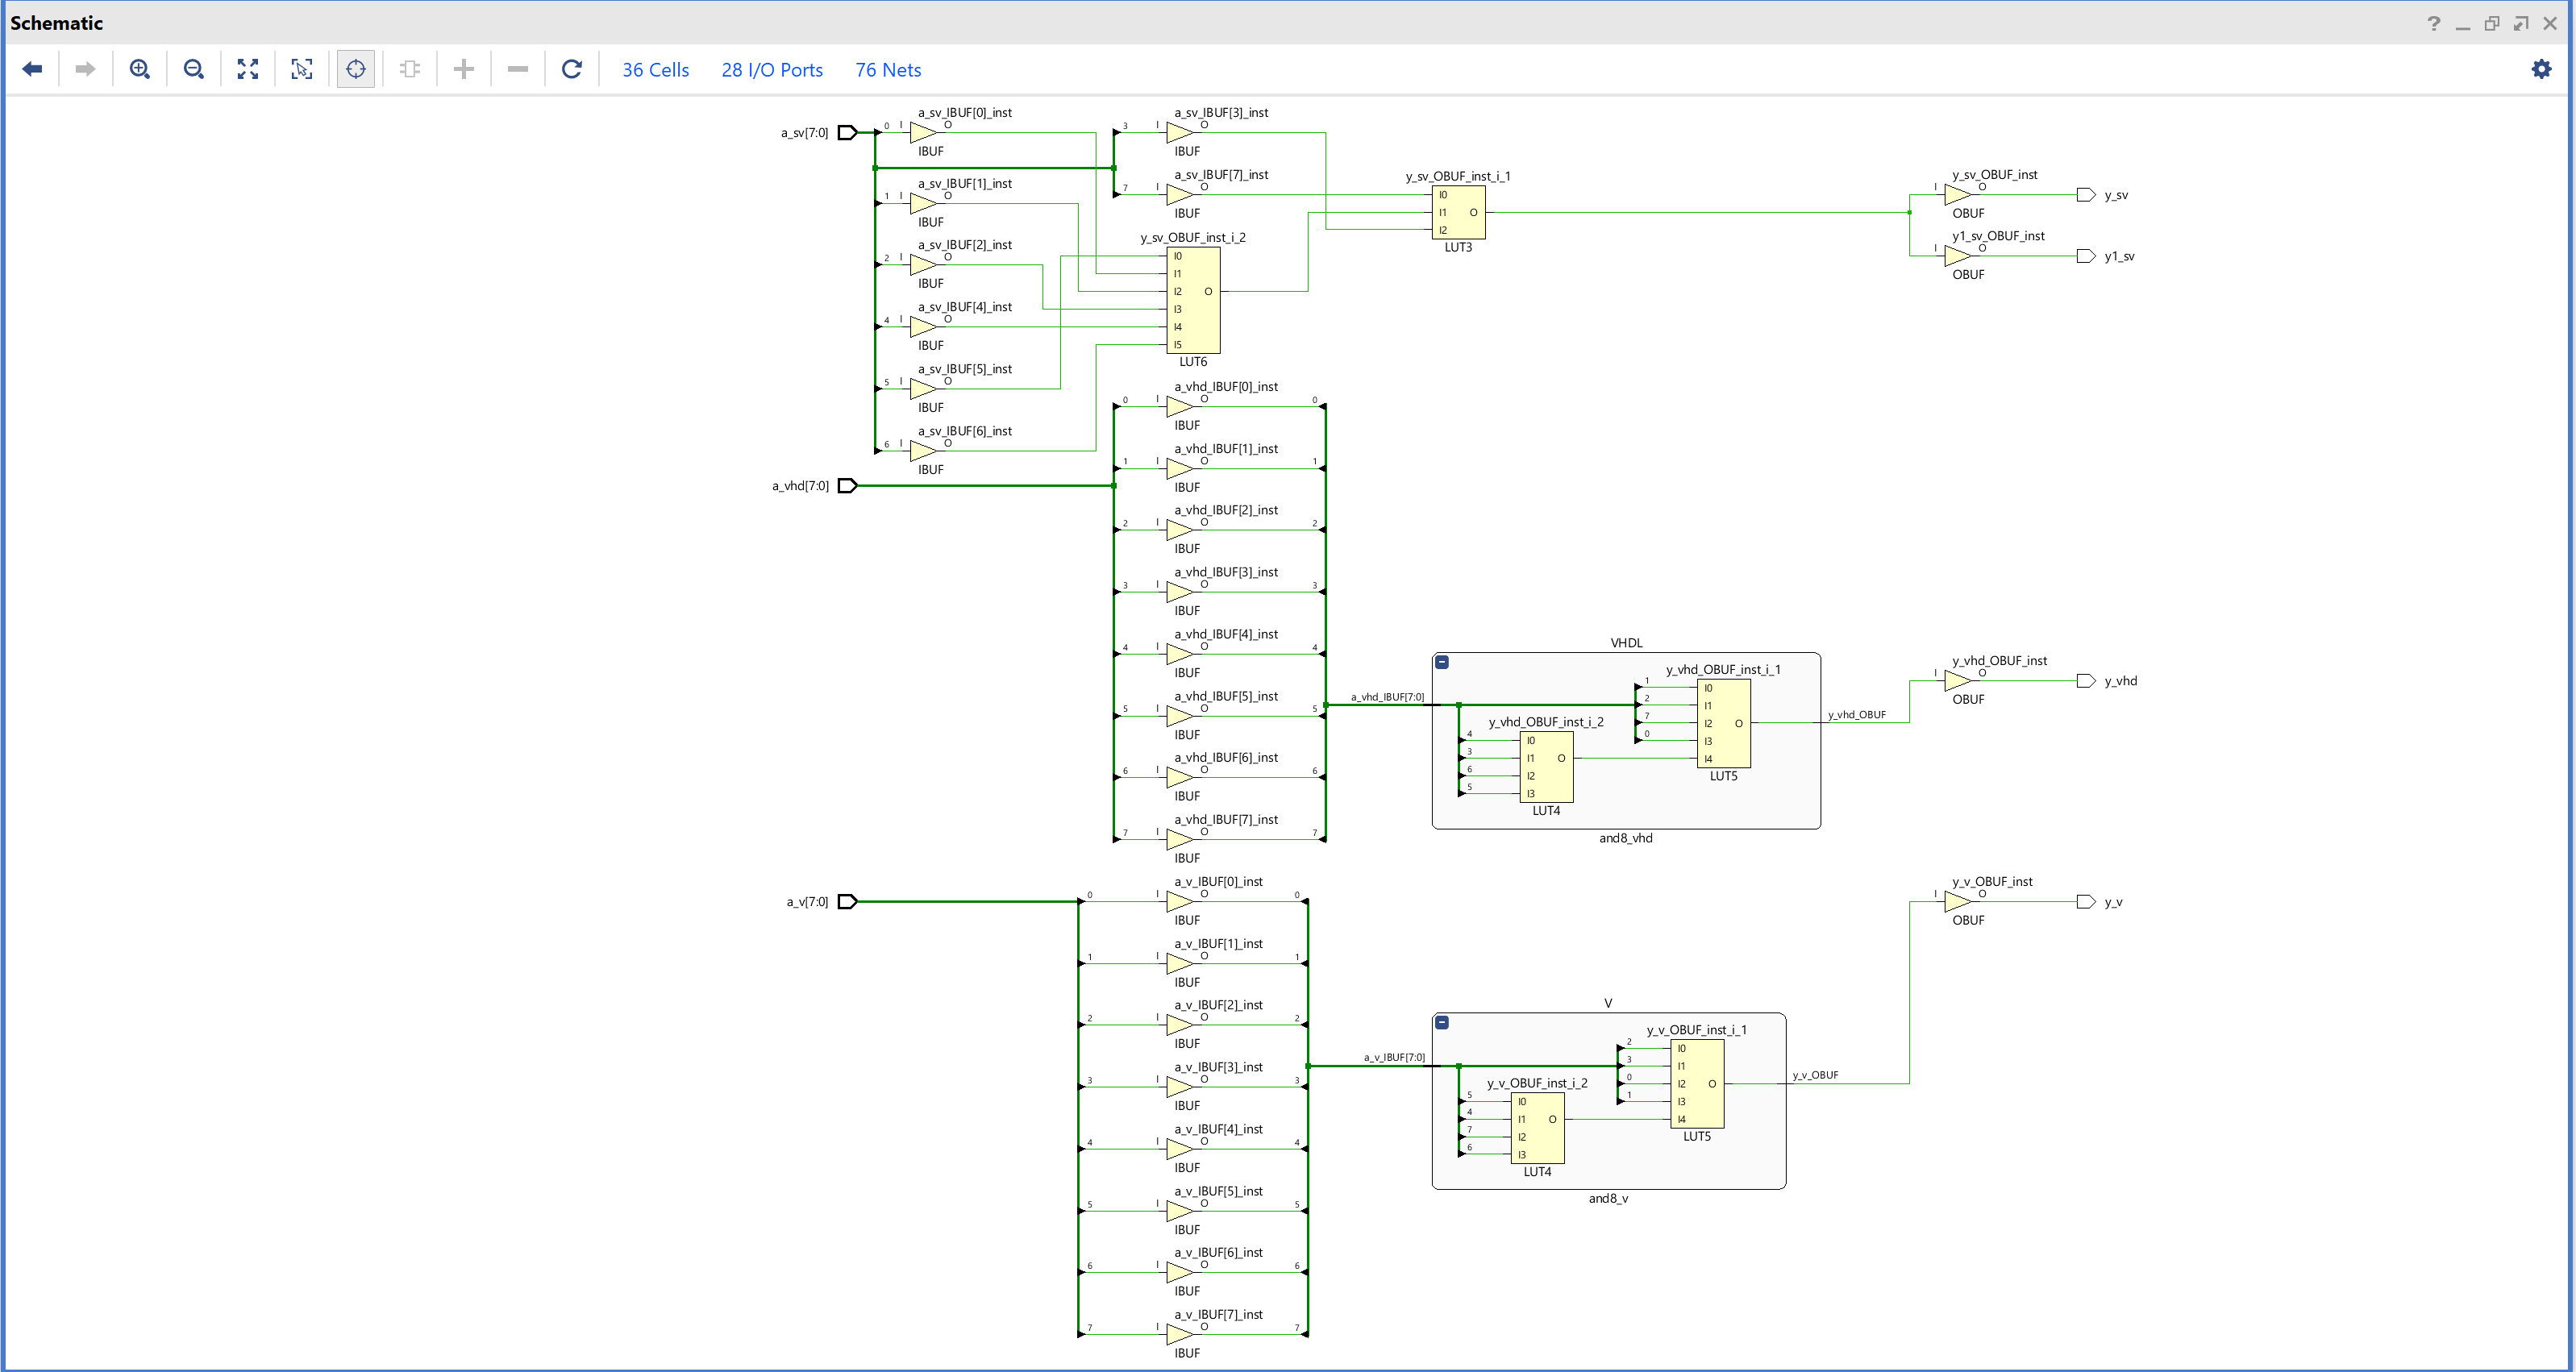Click the forward arrow navigation icon
This screenshot has height=1372, width=2576.
point(86,69)
